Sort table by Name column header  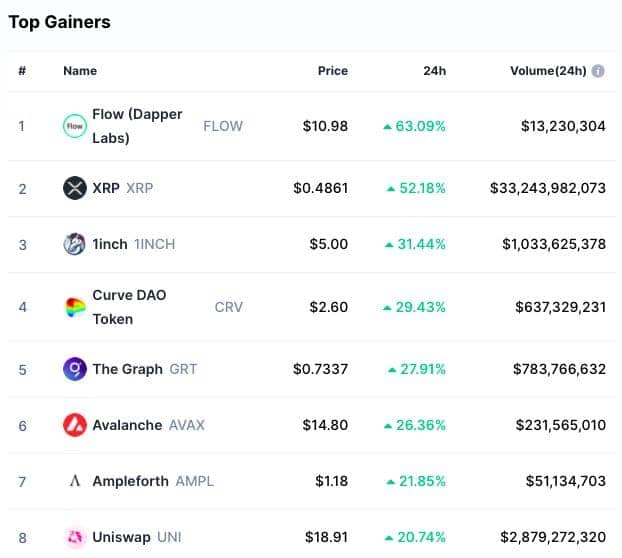(x=80, y=71)
